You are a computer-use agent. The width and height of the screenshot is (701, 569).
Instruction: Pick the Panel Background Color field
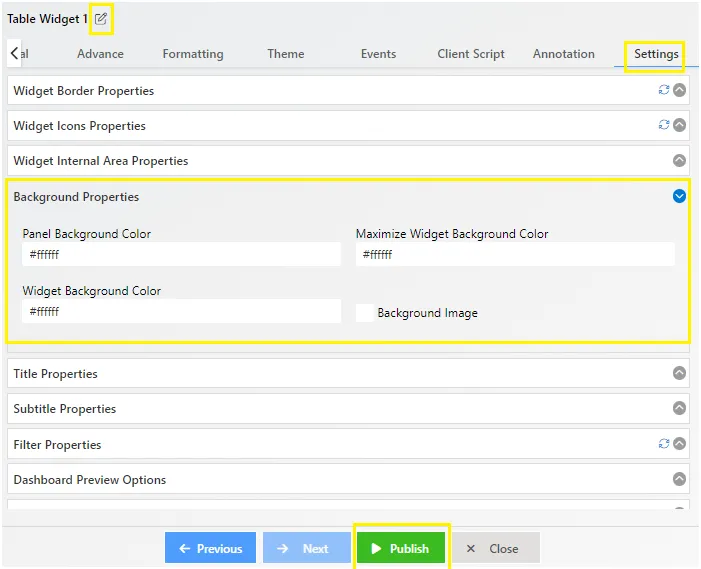182,254
